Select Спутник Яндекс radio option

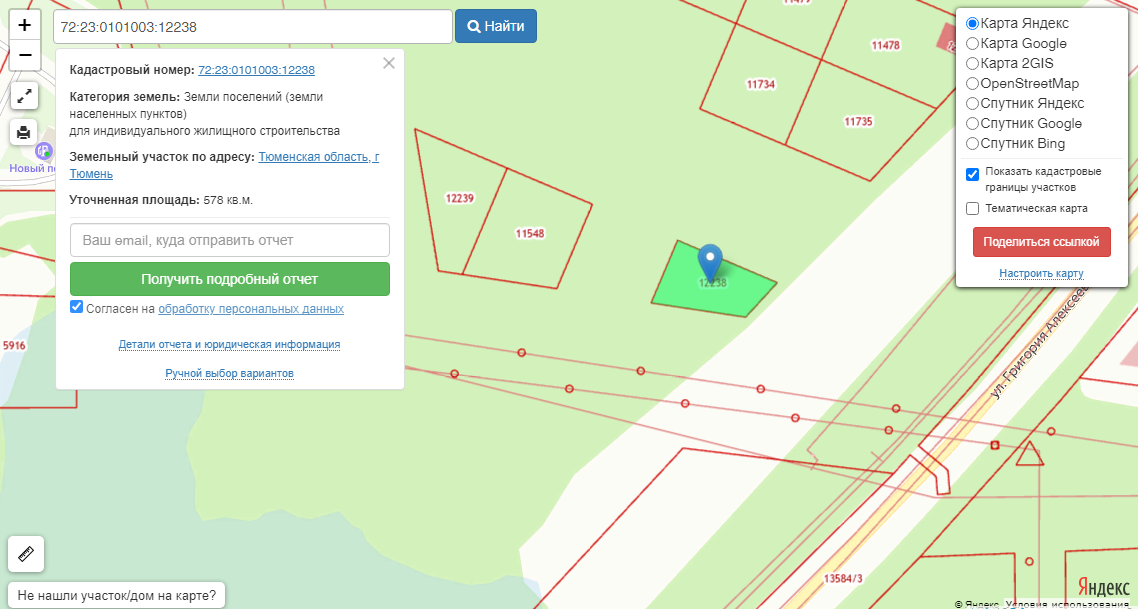972,104
